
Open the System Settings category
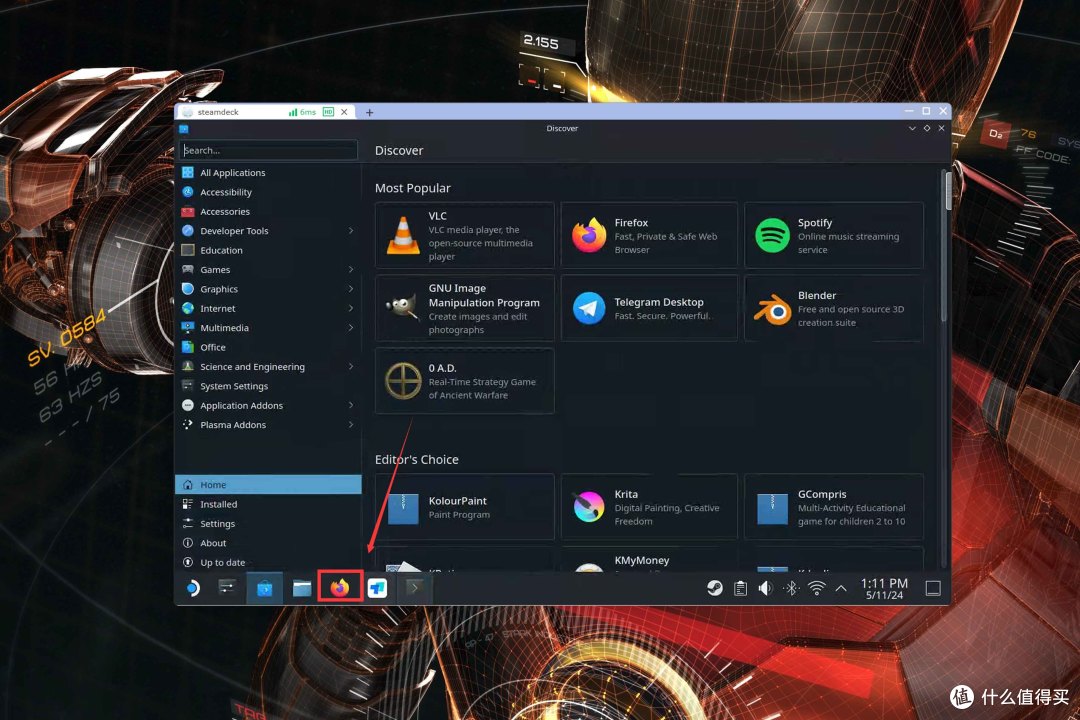click(x=268, y=386)
